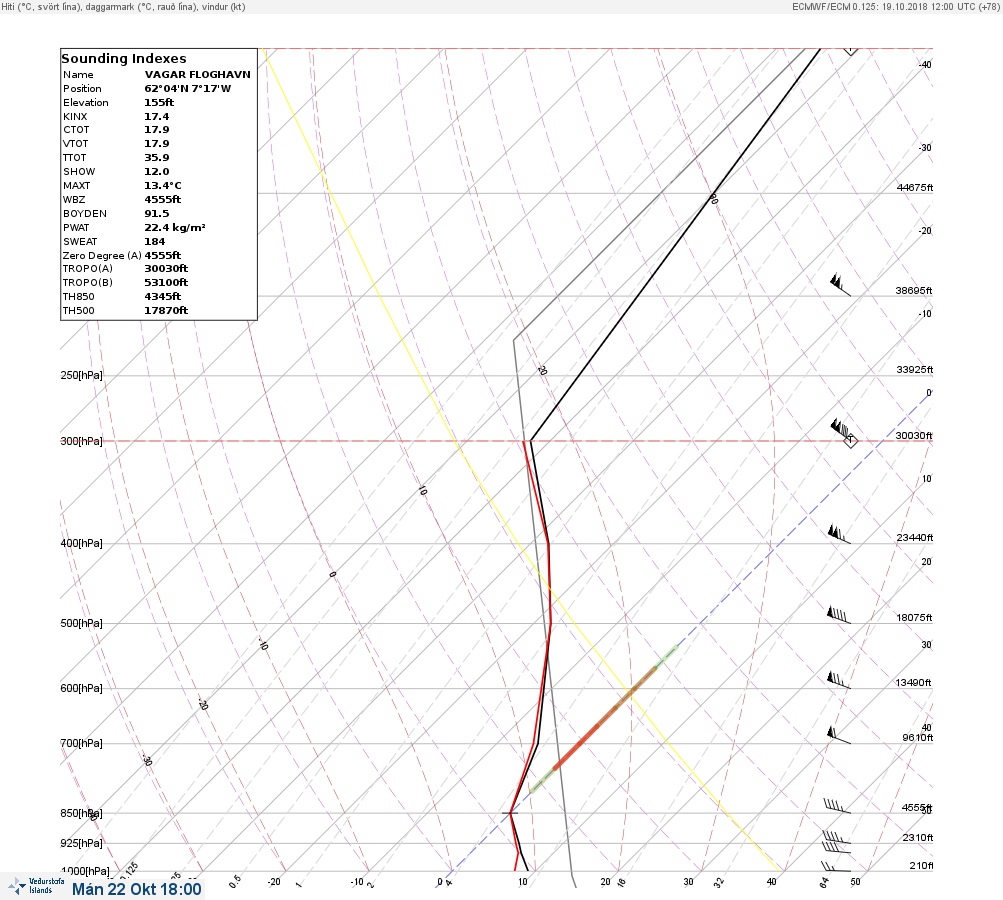Click the KINX value 17.4

pos(157,116)
